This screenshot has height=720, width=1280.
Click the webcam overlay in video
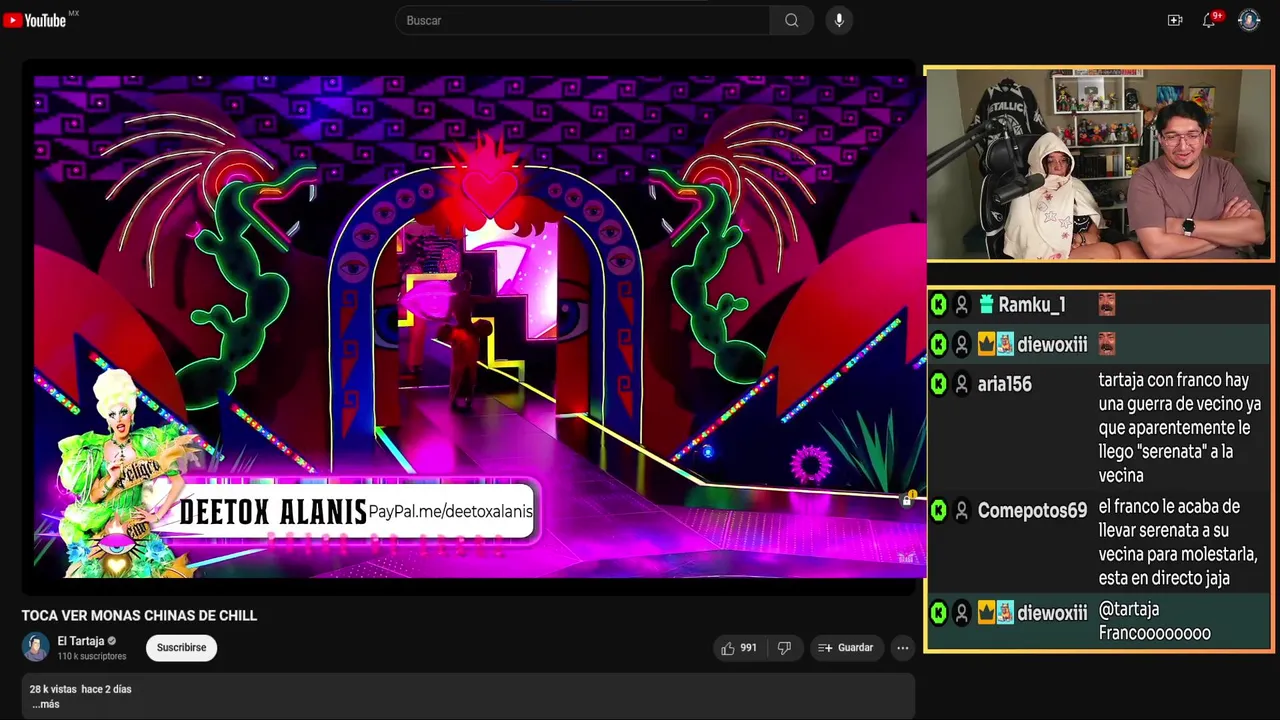(1100, 164)
